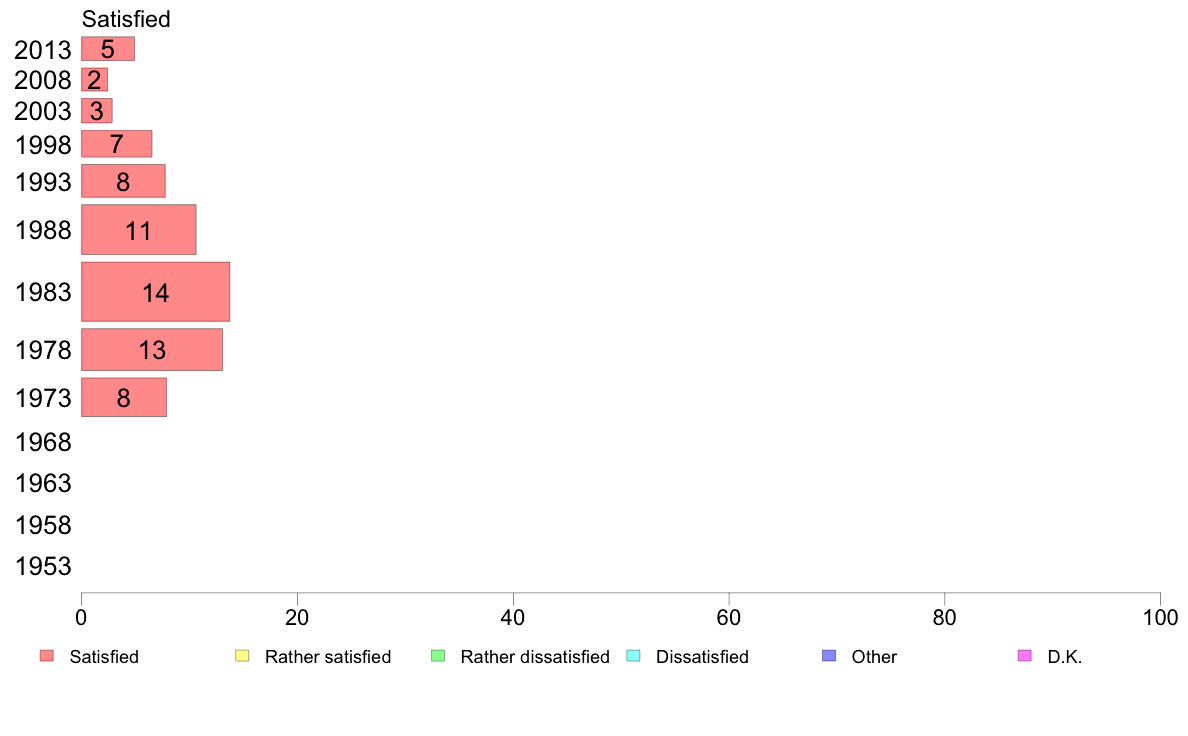This screenshot has height=736, width=1188.
Task: Click the red Satisfied legend swatch
Action: pyautogui.click(x=47, y=656)
